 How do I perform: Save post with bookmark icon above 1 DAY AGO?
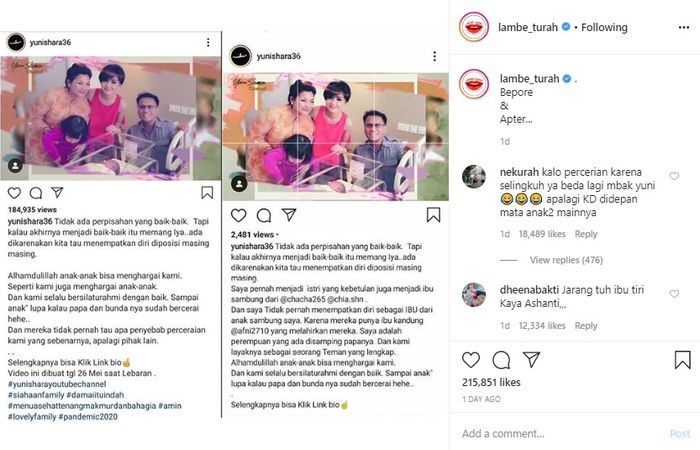683,360
